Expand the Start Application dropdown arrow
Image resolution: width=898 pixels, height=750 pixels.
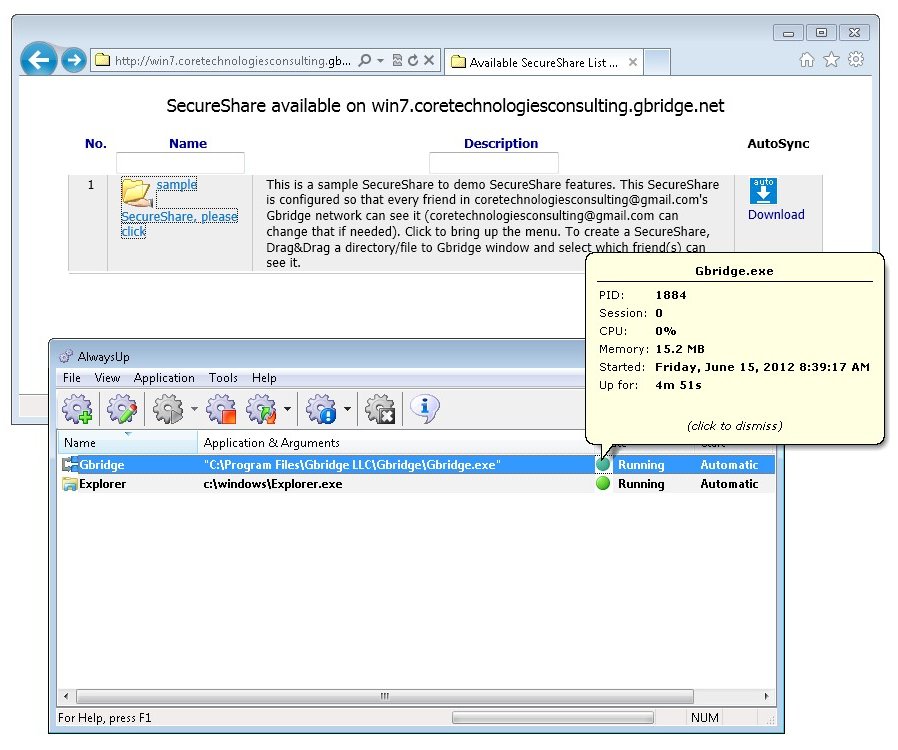click(194, 409)
